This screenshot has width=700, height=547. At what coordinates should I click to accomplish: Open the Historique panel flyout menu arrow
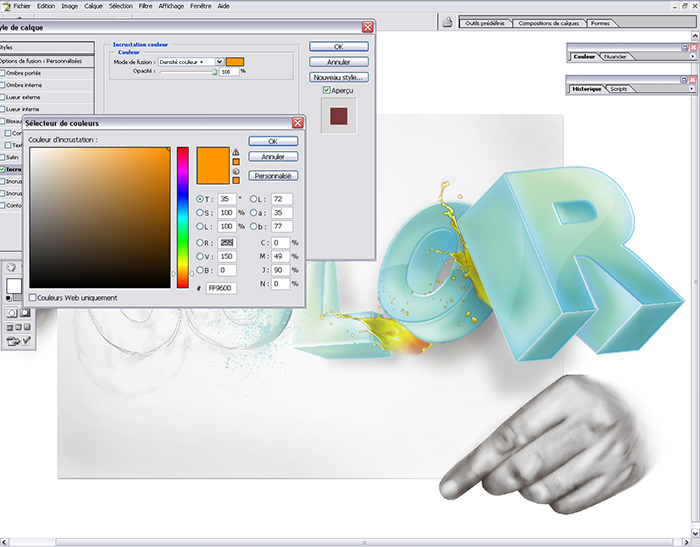(x=691, y=89)
